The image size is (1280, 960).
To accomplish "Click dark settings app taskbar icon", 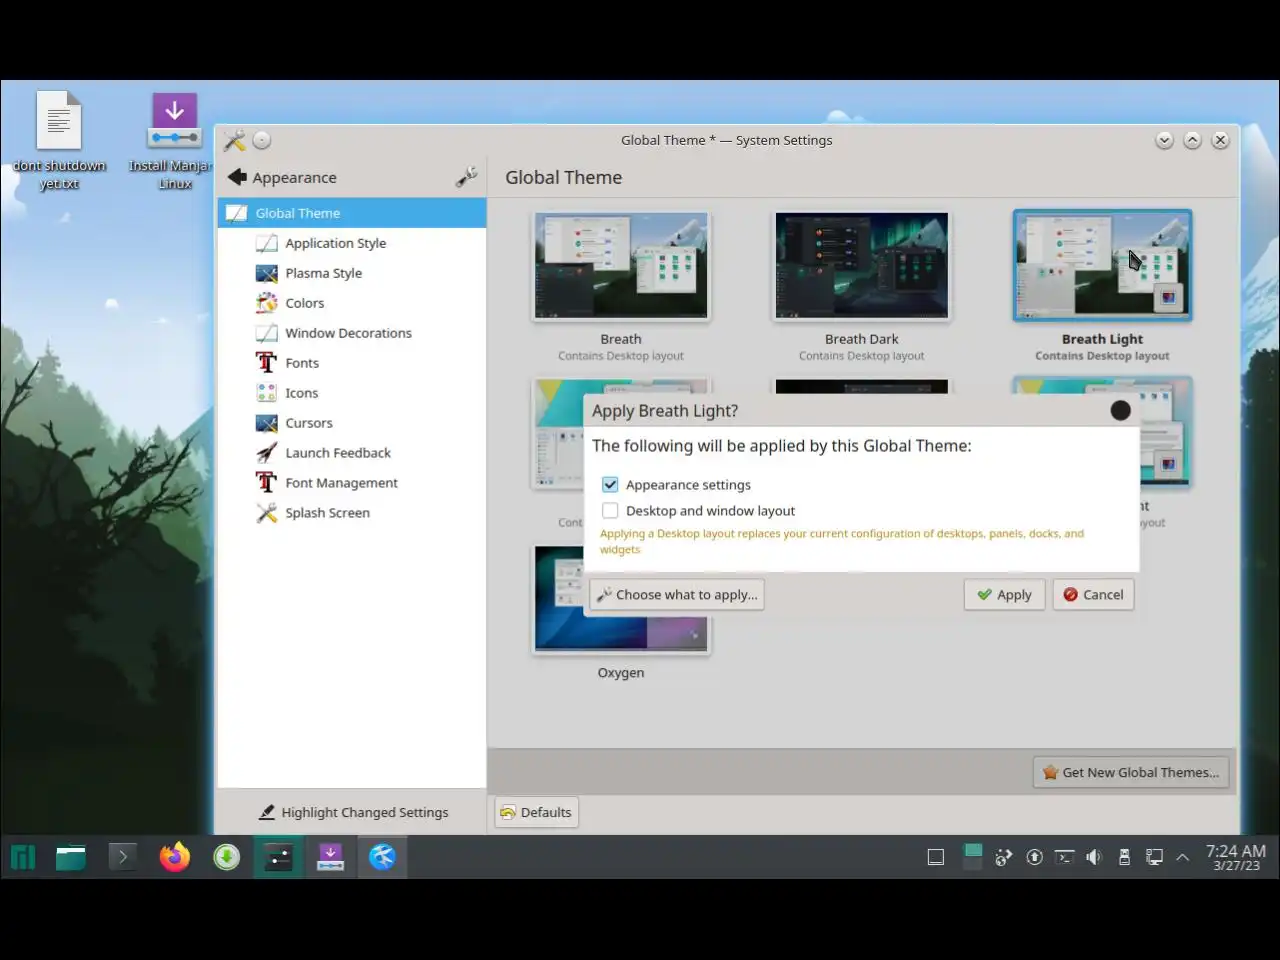I will point(278,857).
